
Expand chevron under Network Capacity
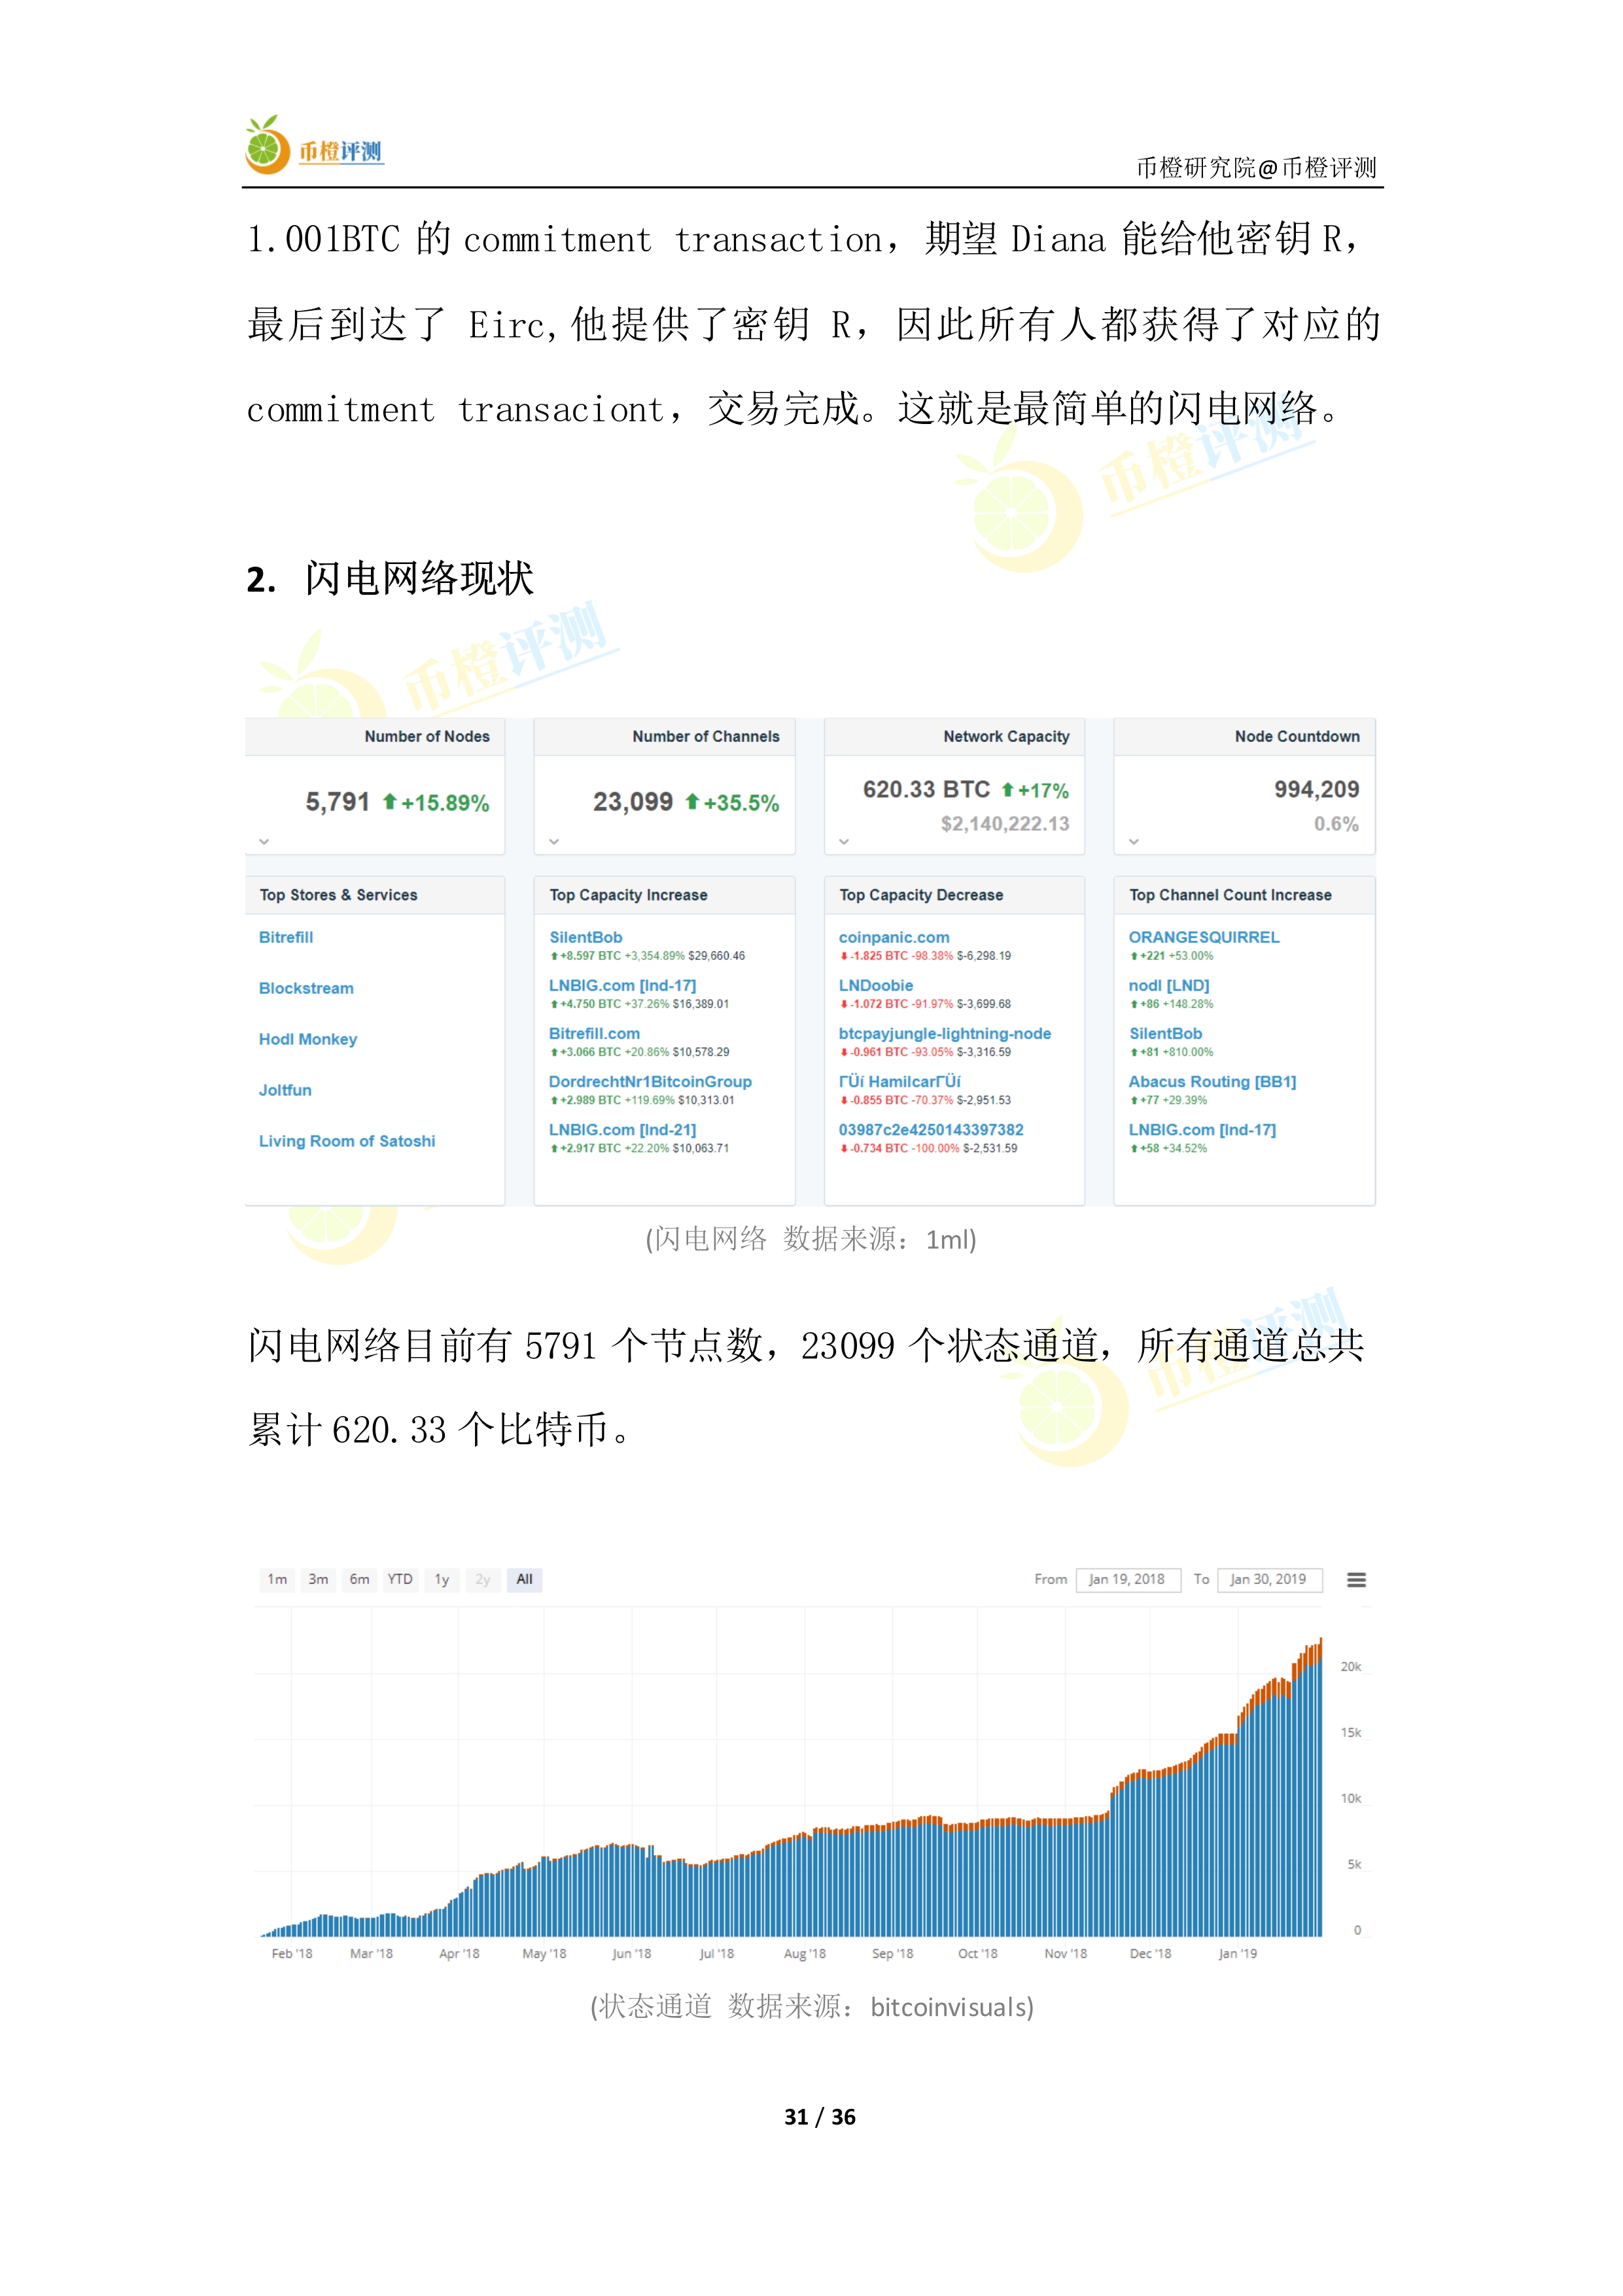(x=844, y=841)
